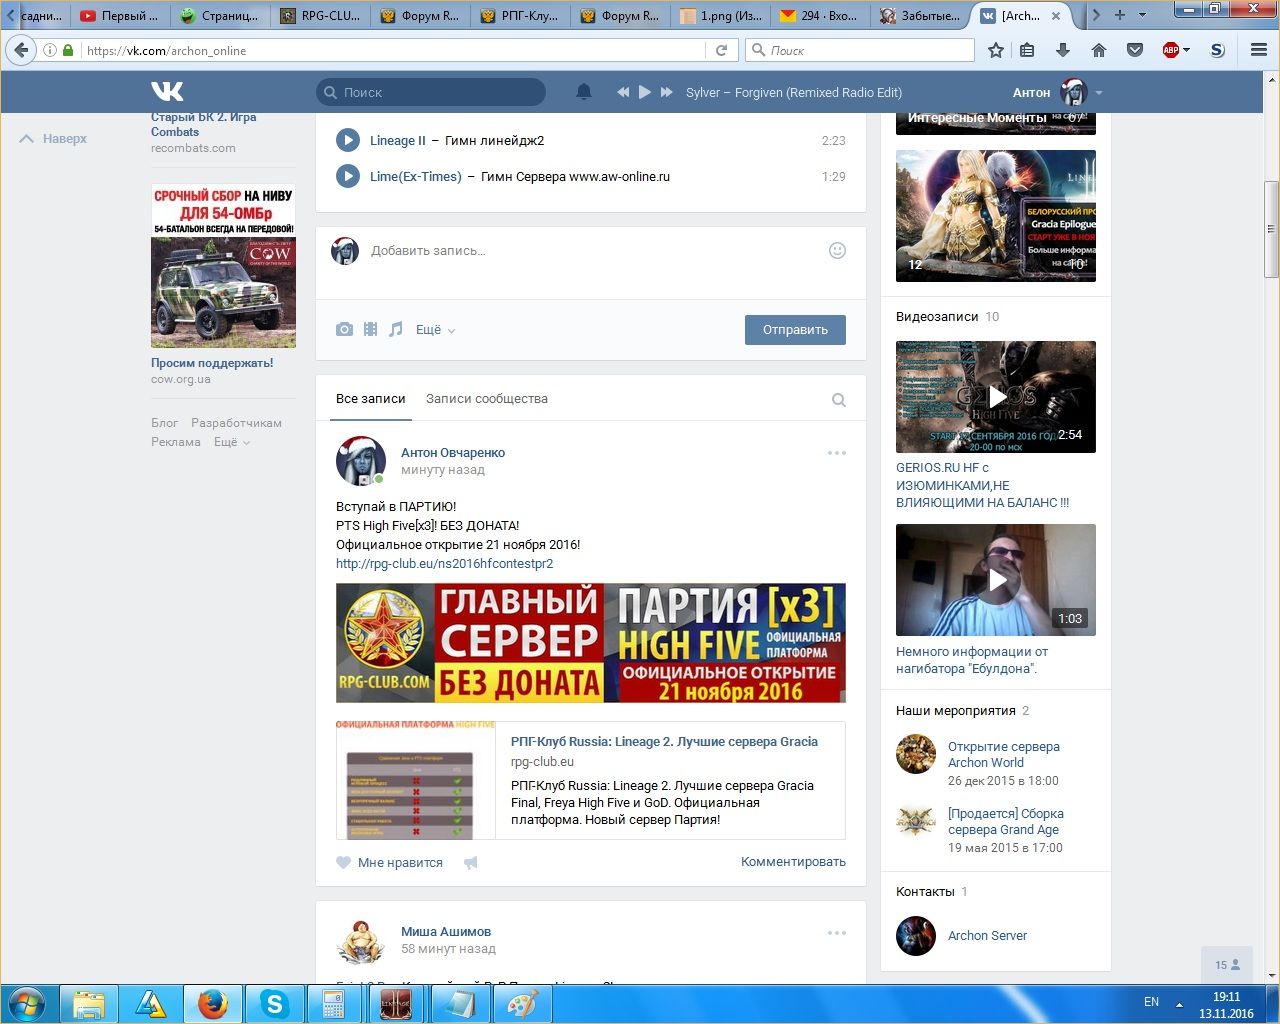This screenshot has width=1280, height=1024.
Task: Attach music to the new post
Action: (x=396, y=329)
